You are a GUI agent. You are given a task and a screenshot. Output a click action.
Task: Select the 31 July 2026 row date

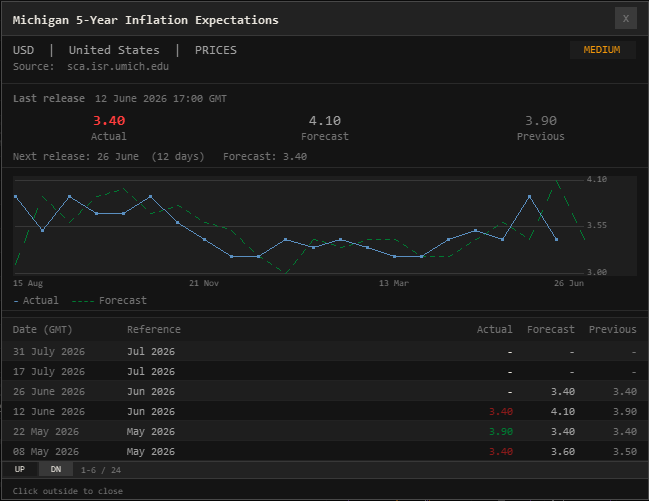[x=49, y=352]
